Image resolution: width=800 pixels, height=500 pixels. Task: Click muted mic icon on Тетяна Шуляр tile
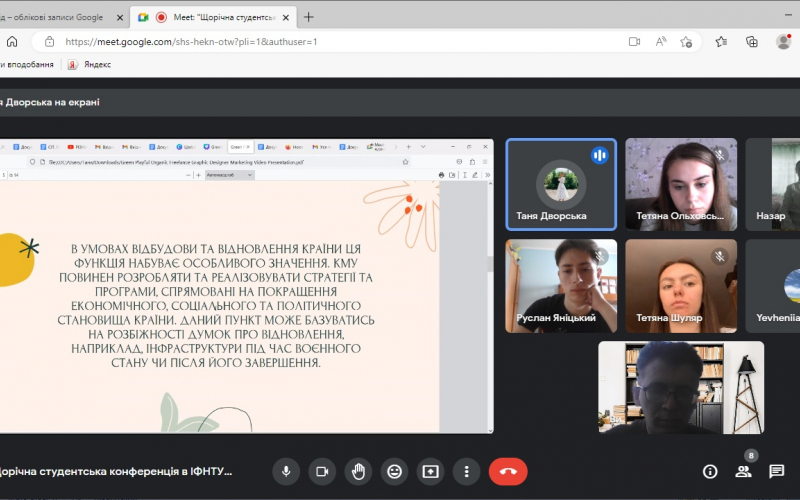point(719,256)
